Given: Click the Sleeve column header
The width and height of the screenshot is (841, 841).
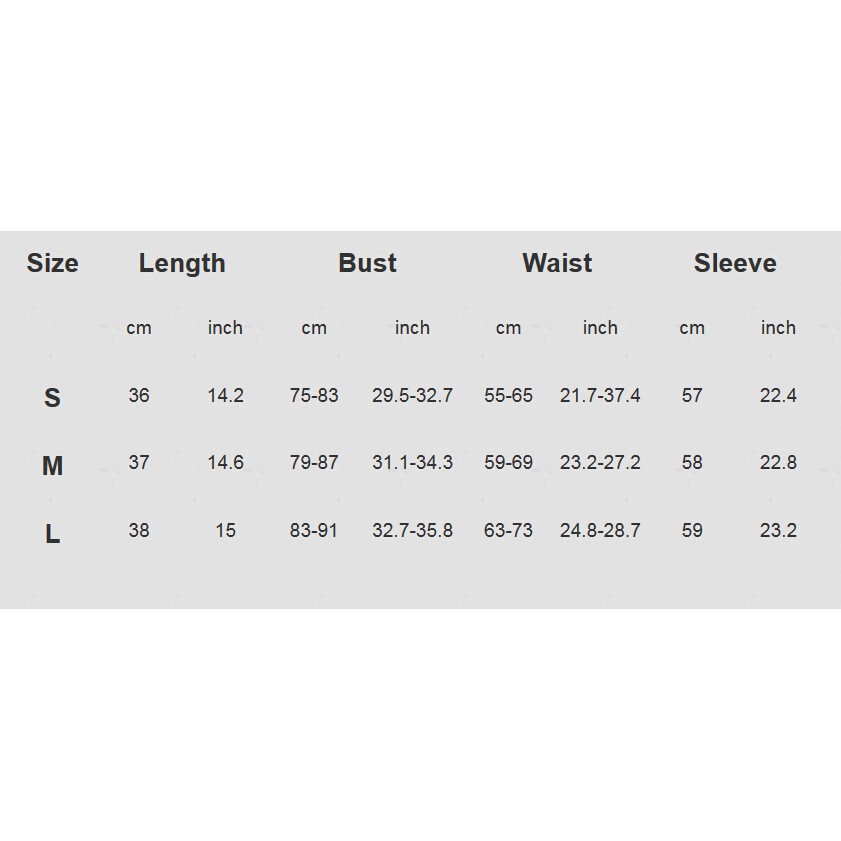Looking at the screenshot, I should (735, 264).
